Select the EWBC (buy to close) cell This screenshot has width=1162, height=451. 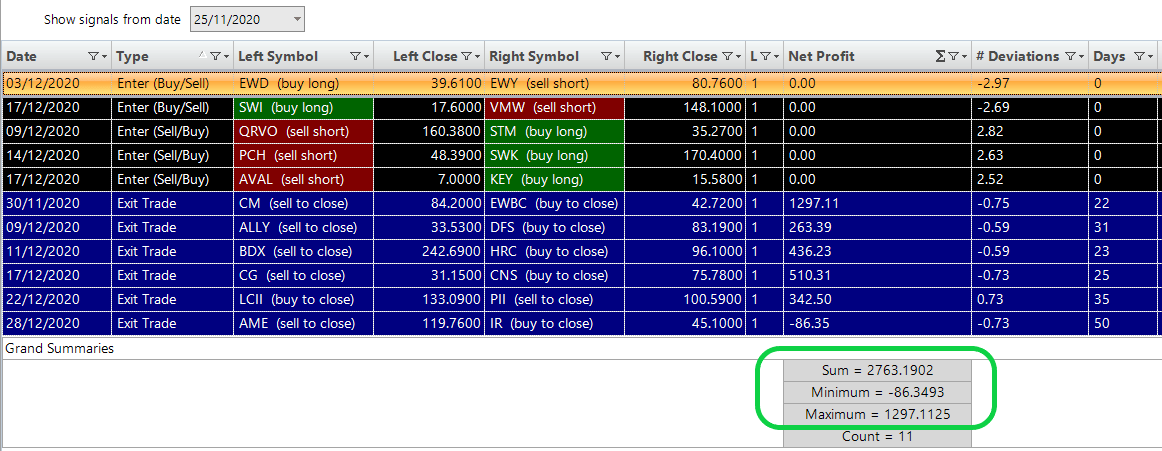coord(554,204)
